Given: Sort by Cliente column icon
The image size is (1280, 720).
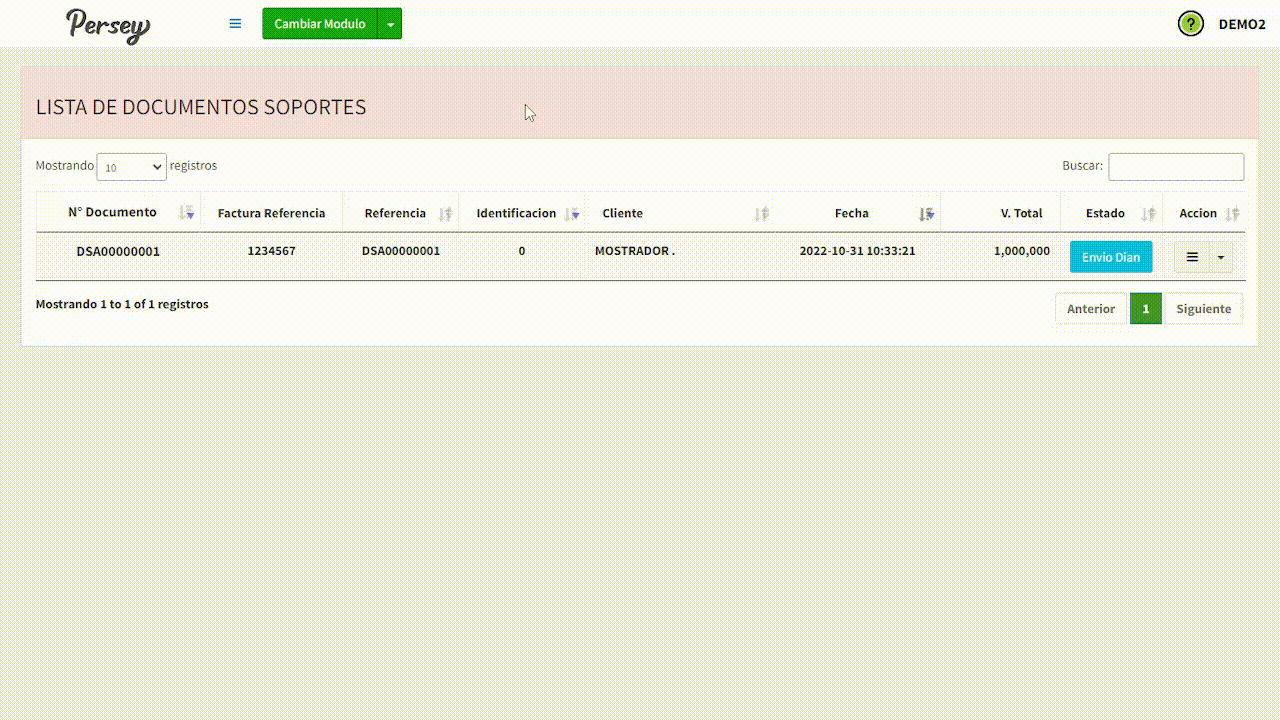Looking at the screenshot, I should click(x=762, y=214).
